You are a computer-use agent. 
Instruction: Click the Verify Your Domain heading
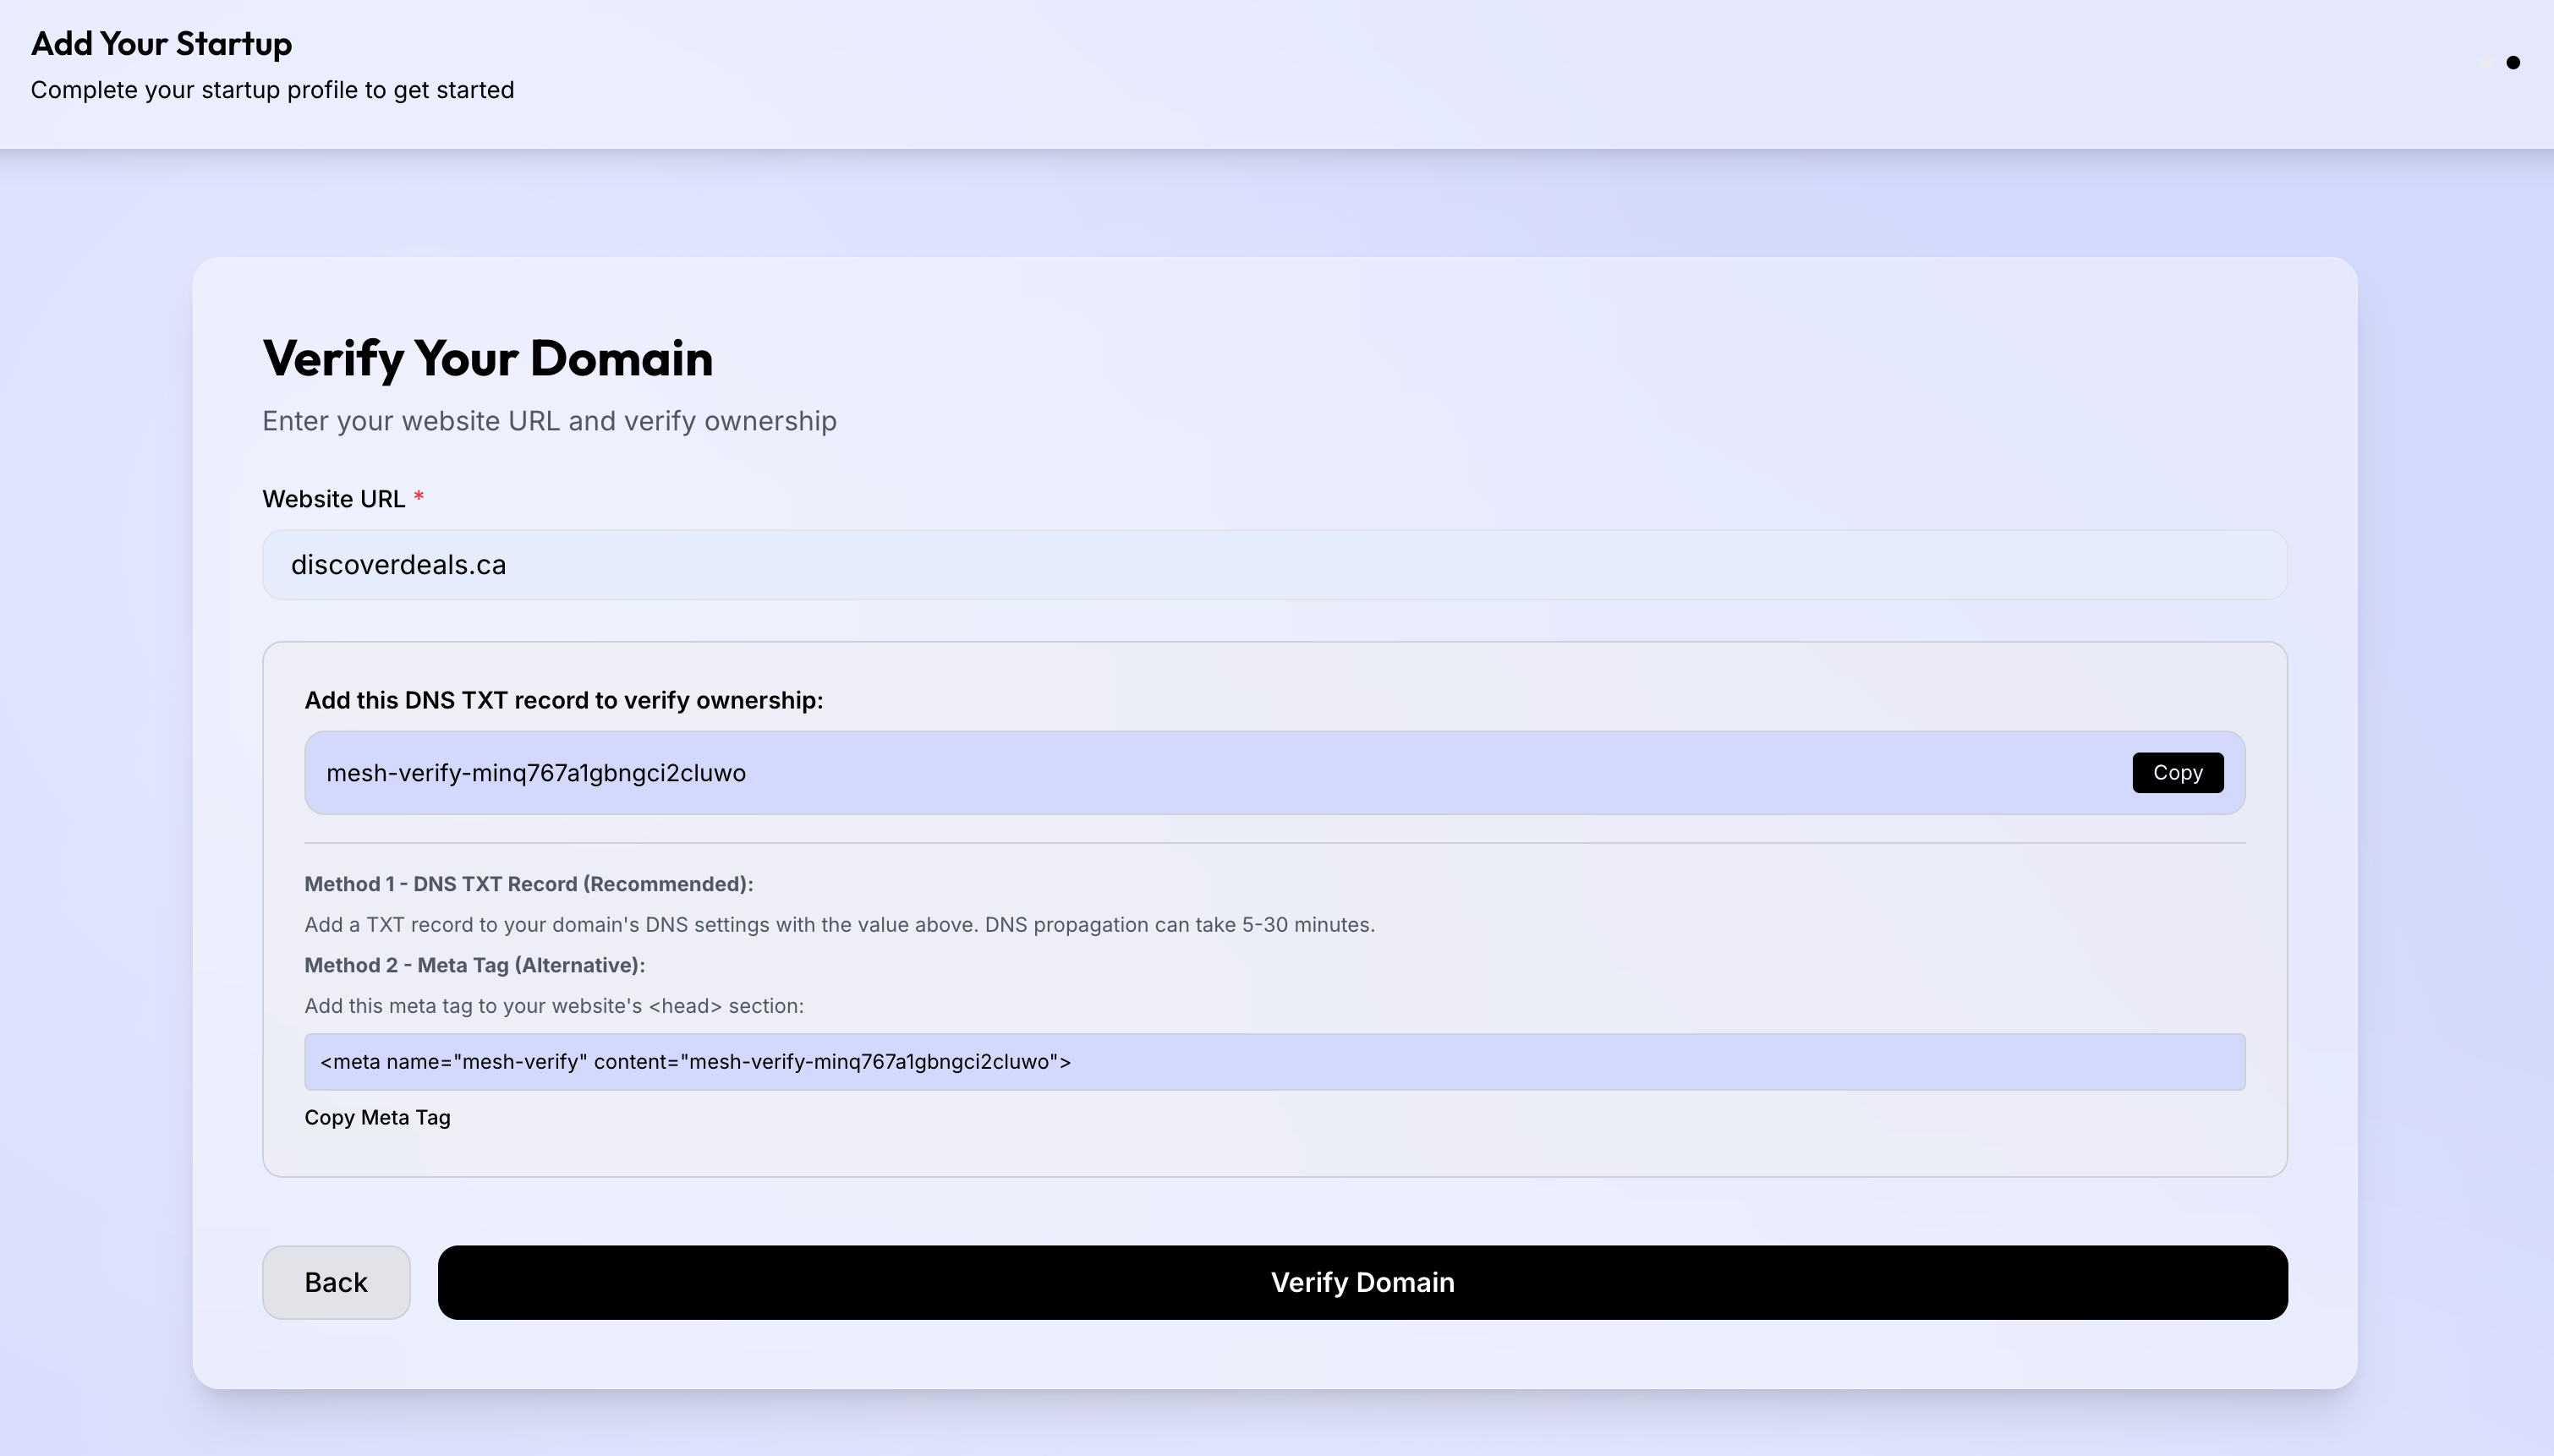point(488,357)
